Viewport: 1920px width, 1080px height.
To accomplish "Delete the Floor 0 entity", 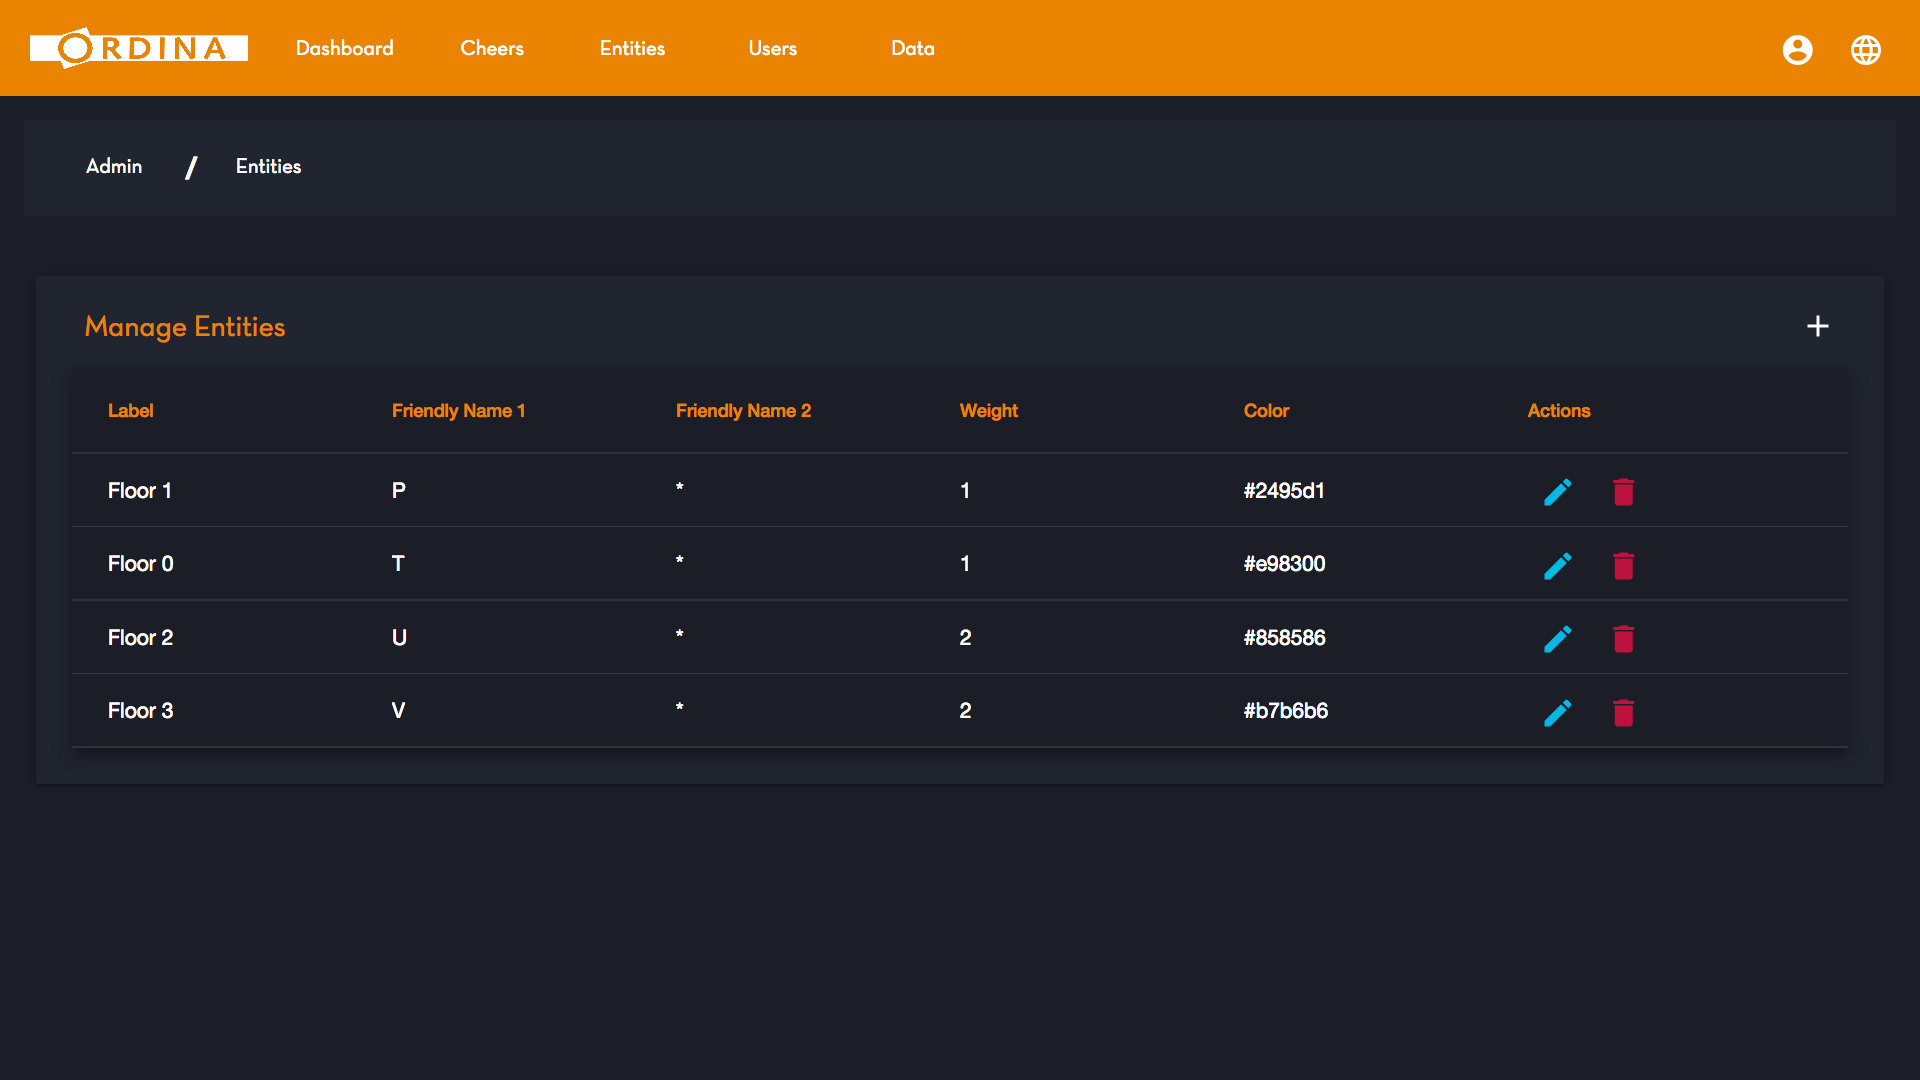I will coord(1623,566).
